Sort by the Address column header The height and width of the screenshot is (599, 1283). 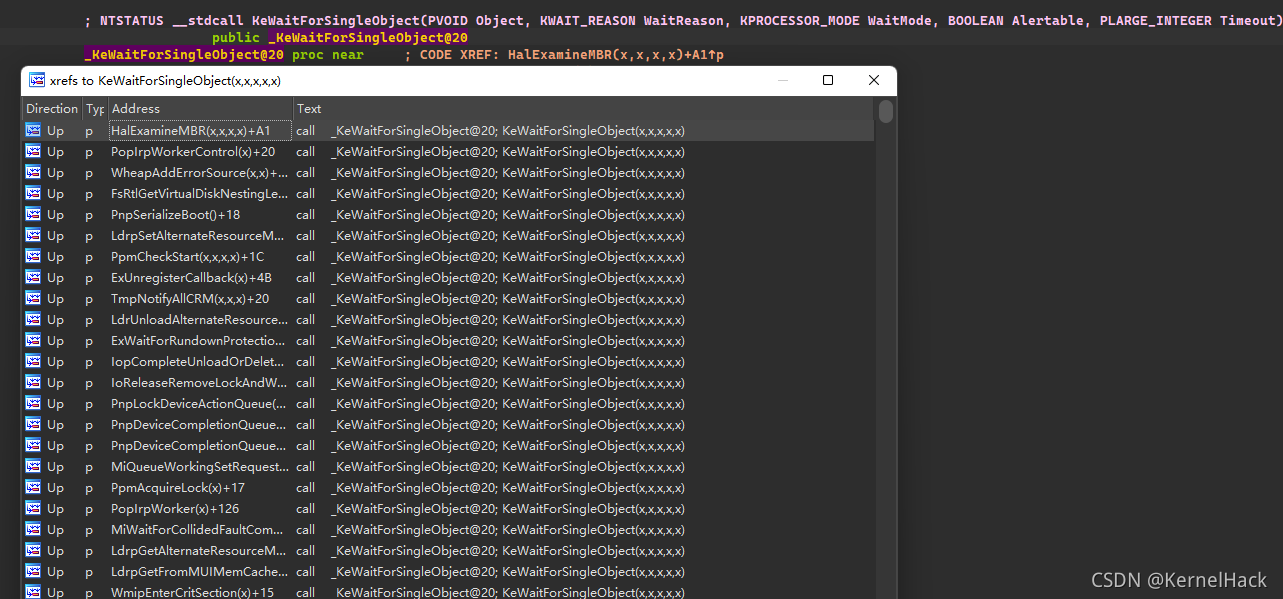199,108
